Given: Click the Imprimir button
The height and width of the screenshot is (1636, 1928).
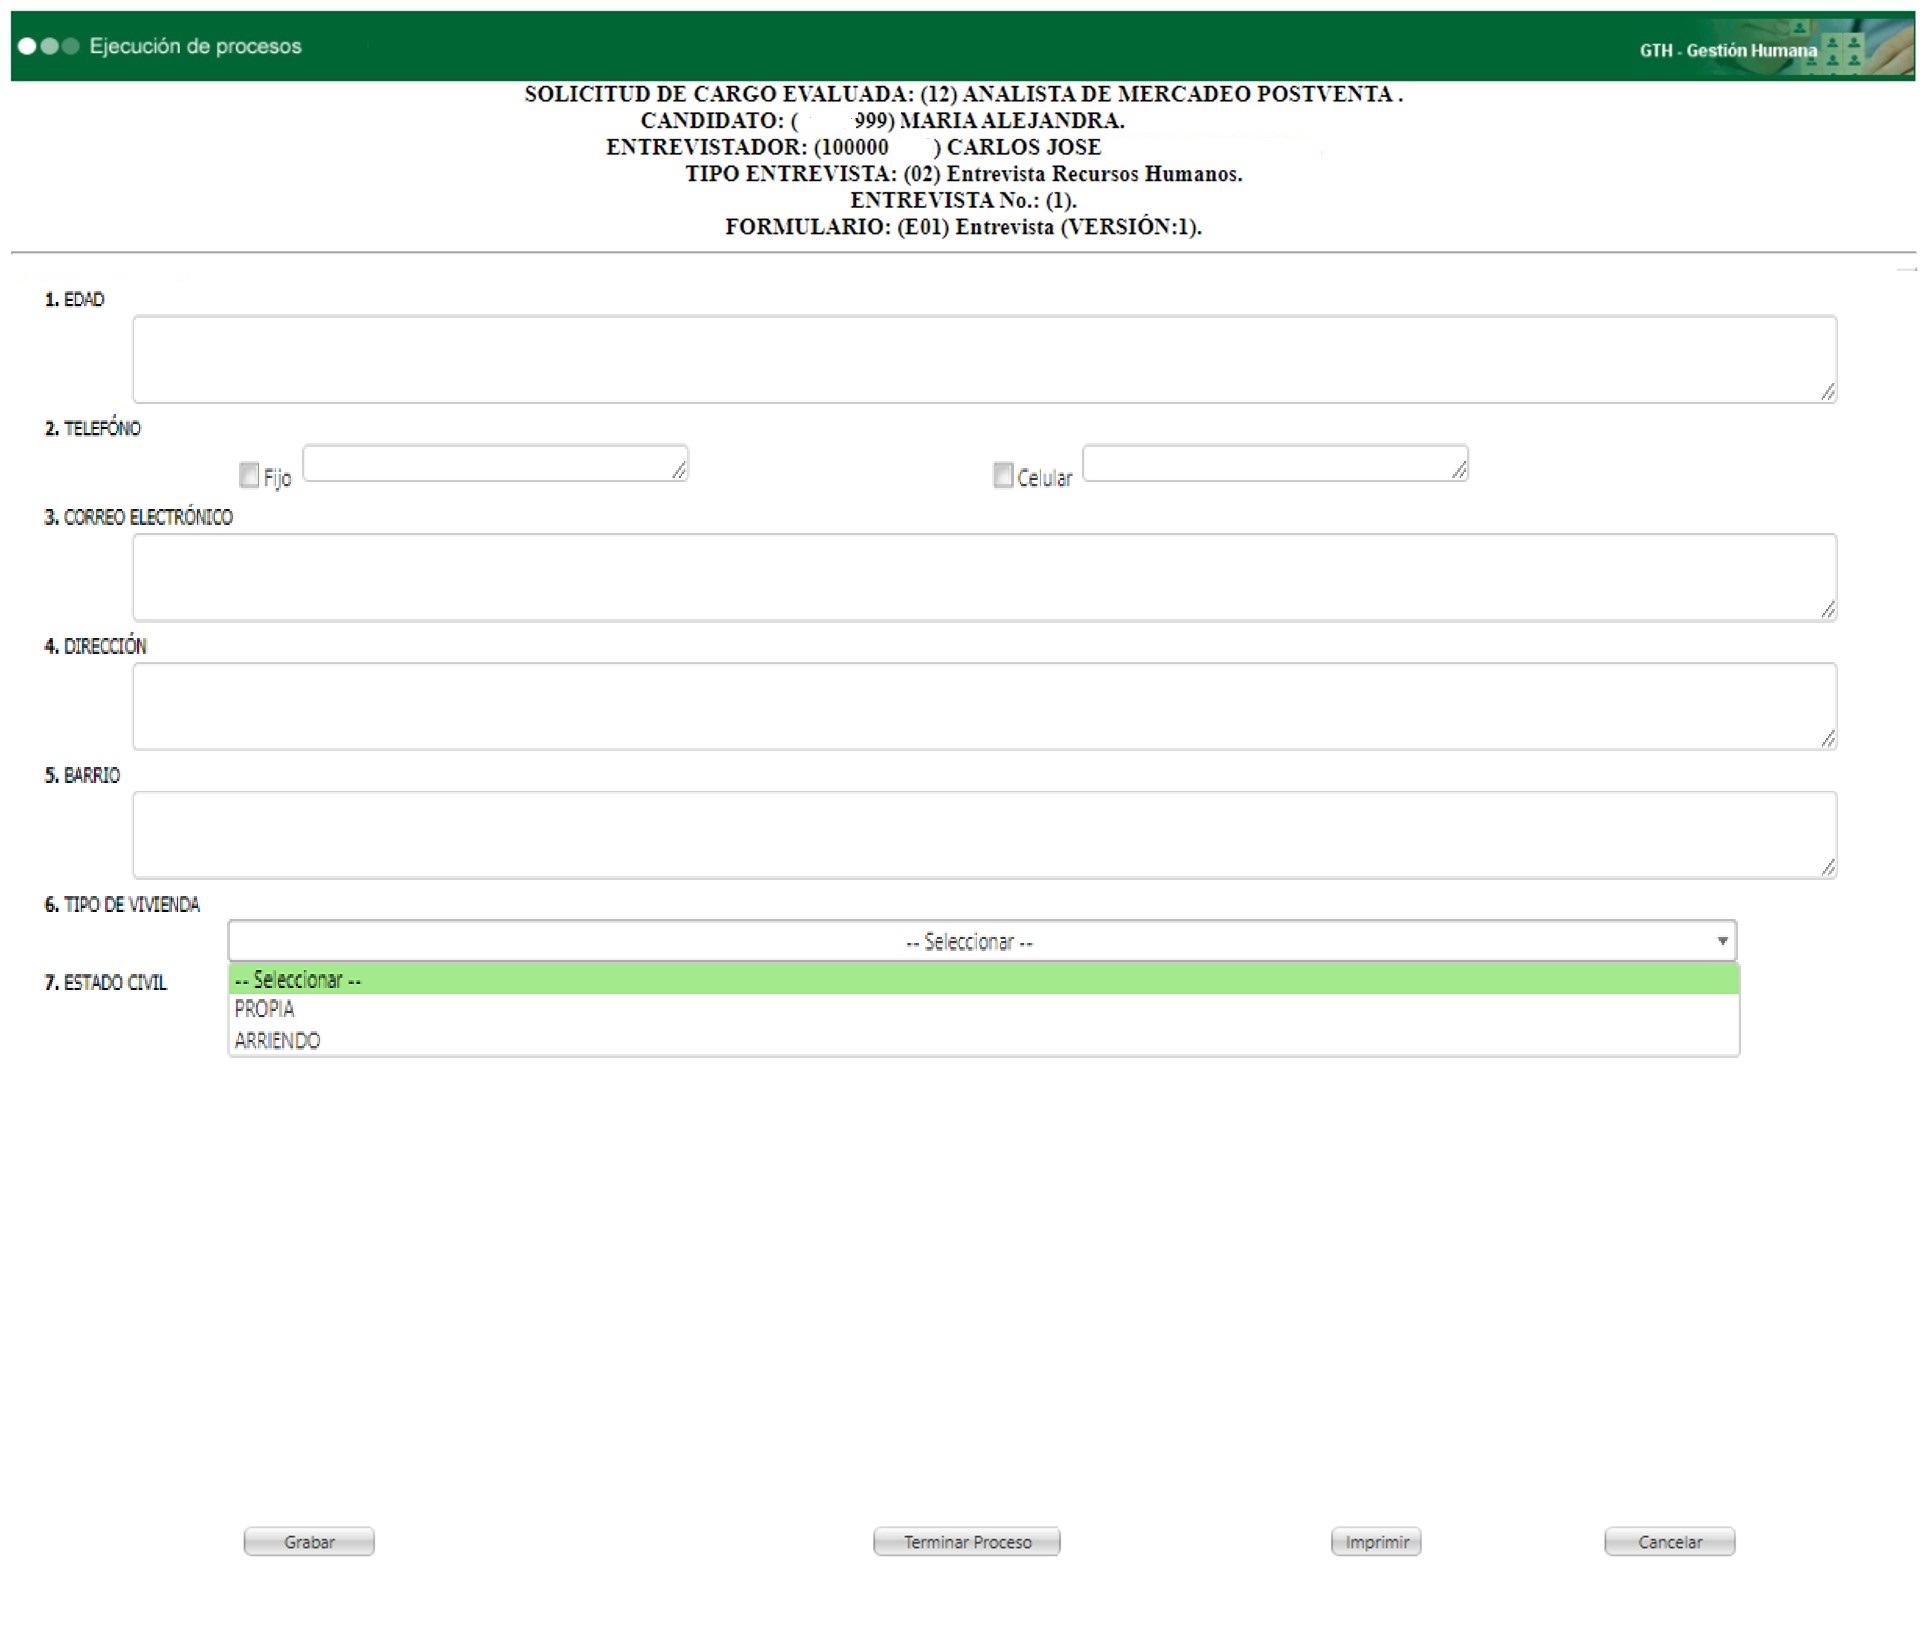Looking at the screenshot, I should click(x=1375, y=1541).
